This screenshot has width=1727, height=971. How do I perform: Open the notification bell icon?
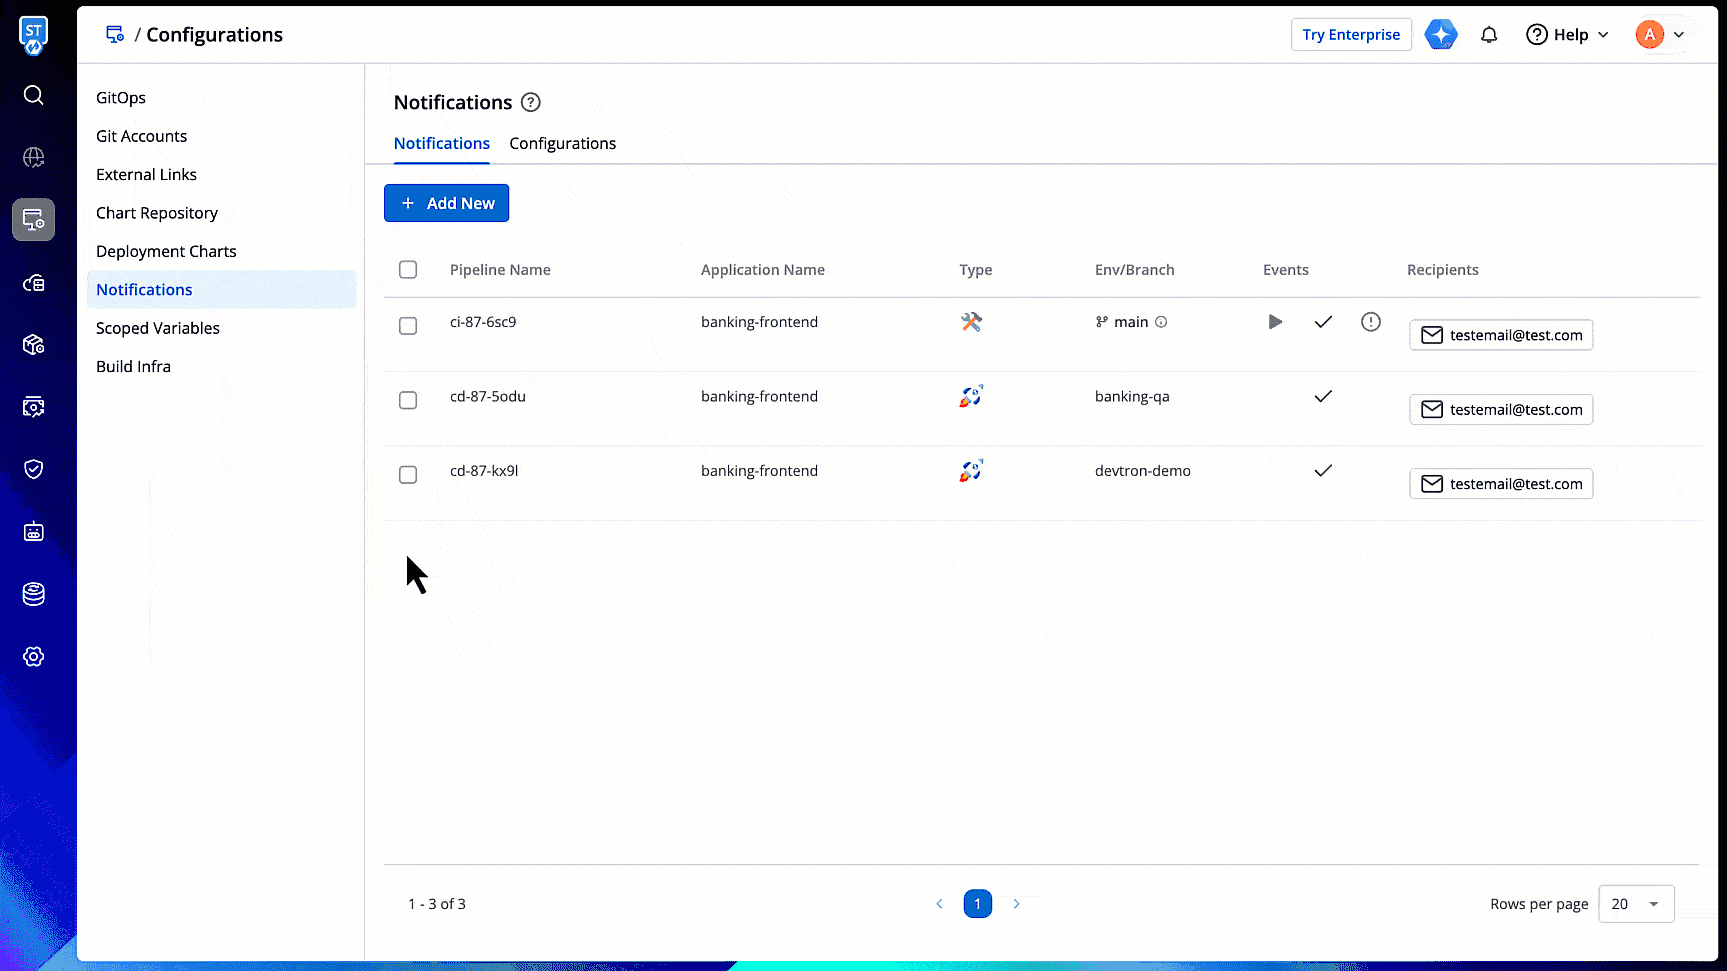tap(1488, 35)
